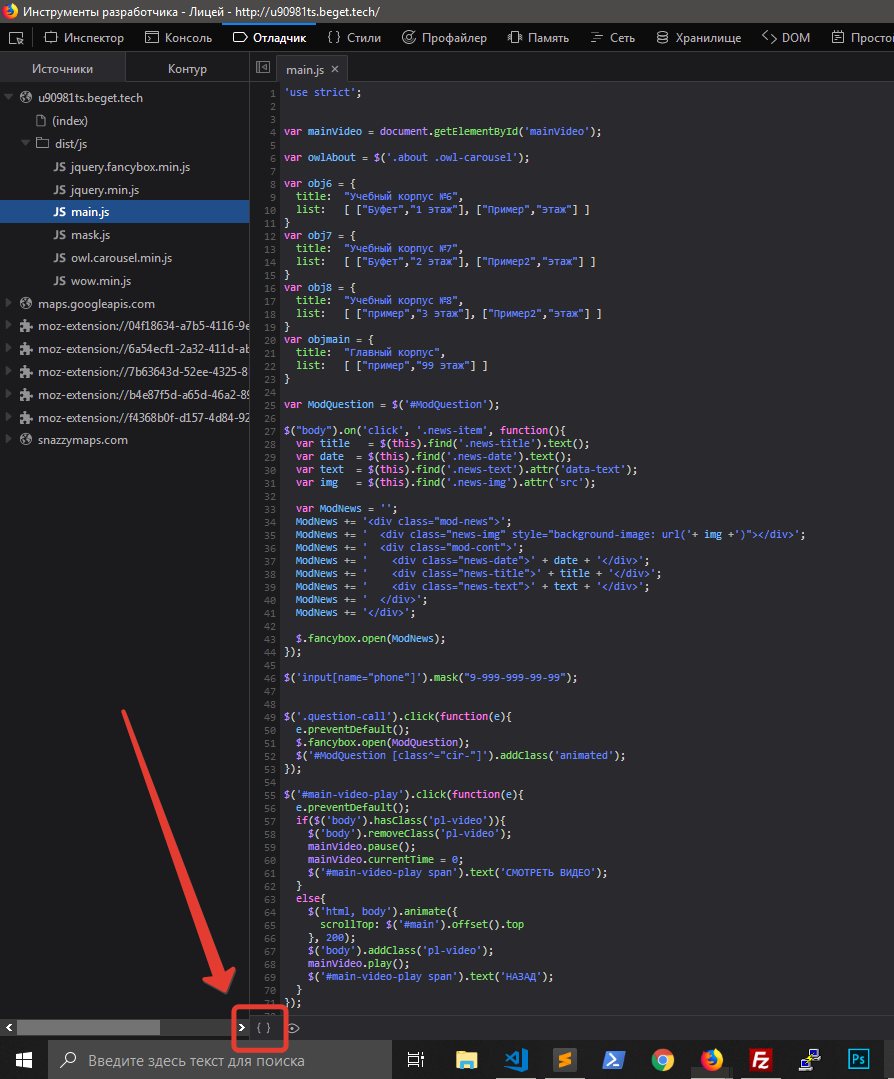894x1079 pixels.
Task: Open the Инспектор panel
Action: pos(84,38)
